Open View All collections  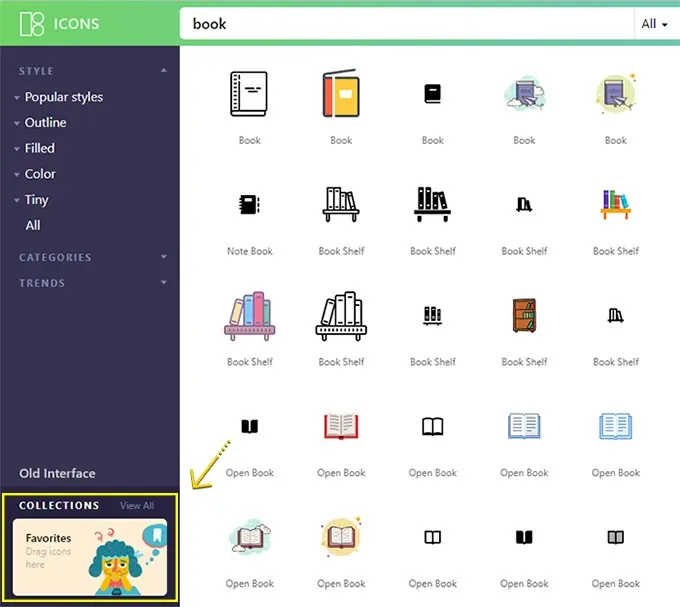(x=137, y=506)
